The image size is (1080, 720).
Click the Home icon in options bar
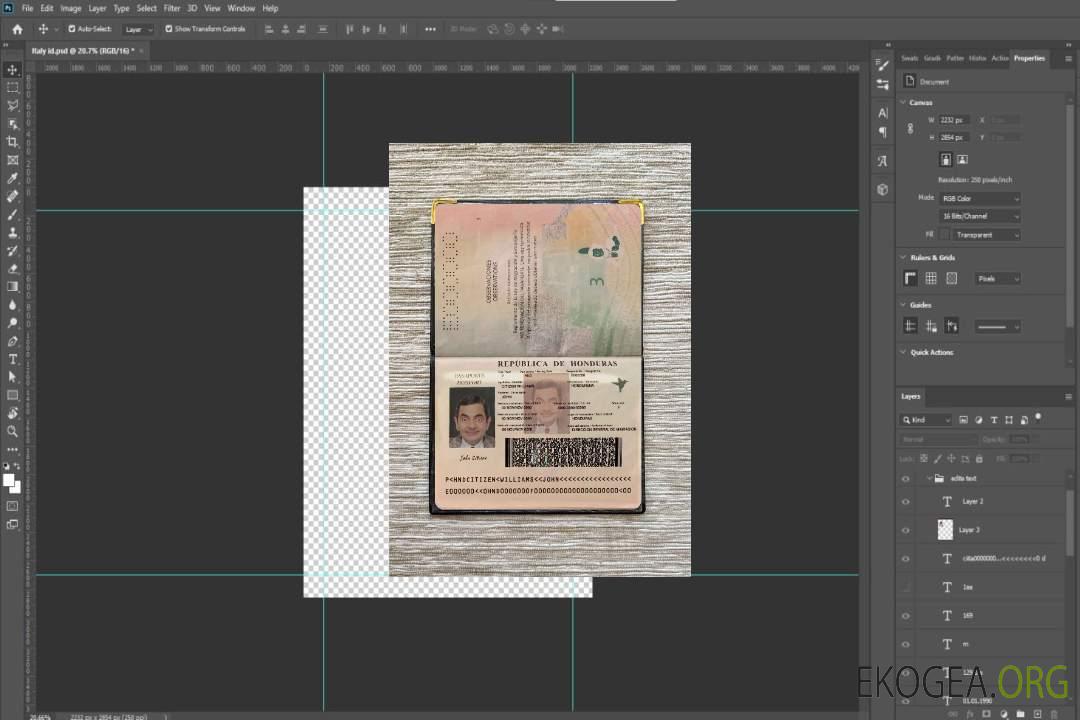pos(17,29)
